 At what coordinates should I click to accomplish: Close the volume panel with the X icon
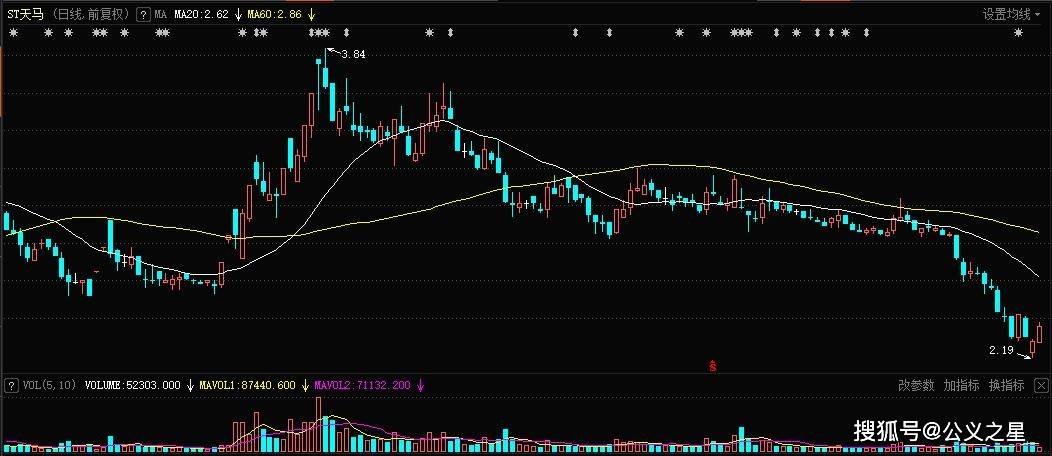[x=1042, y=385]
